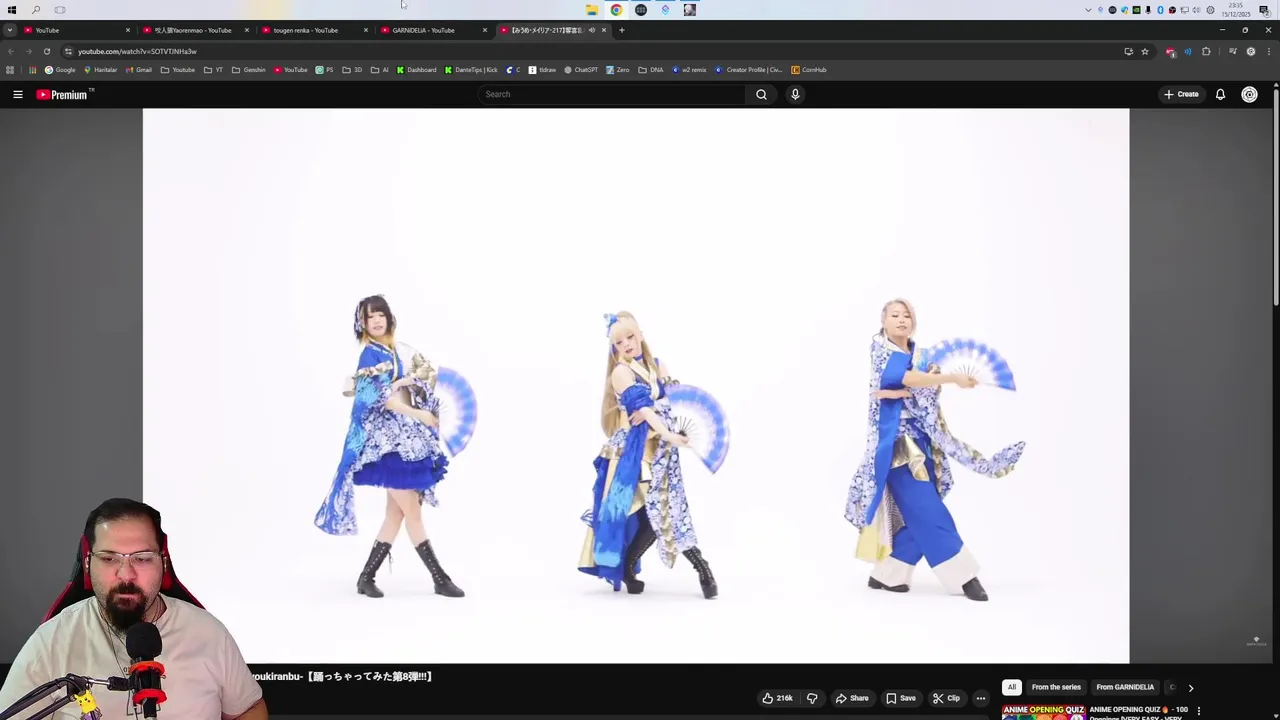Start voice search with the microphone
Screen dimensions: 1280x720
[795, 94]
